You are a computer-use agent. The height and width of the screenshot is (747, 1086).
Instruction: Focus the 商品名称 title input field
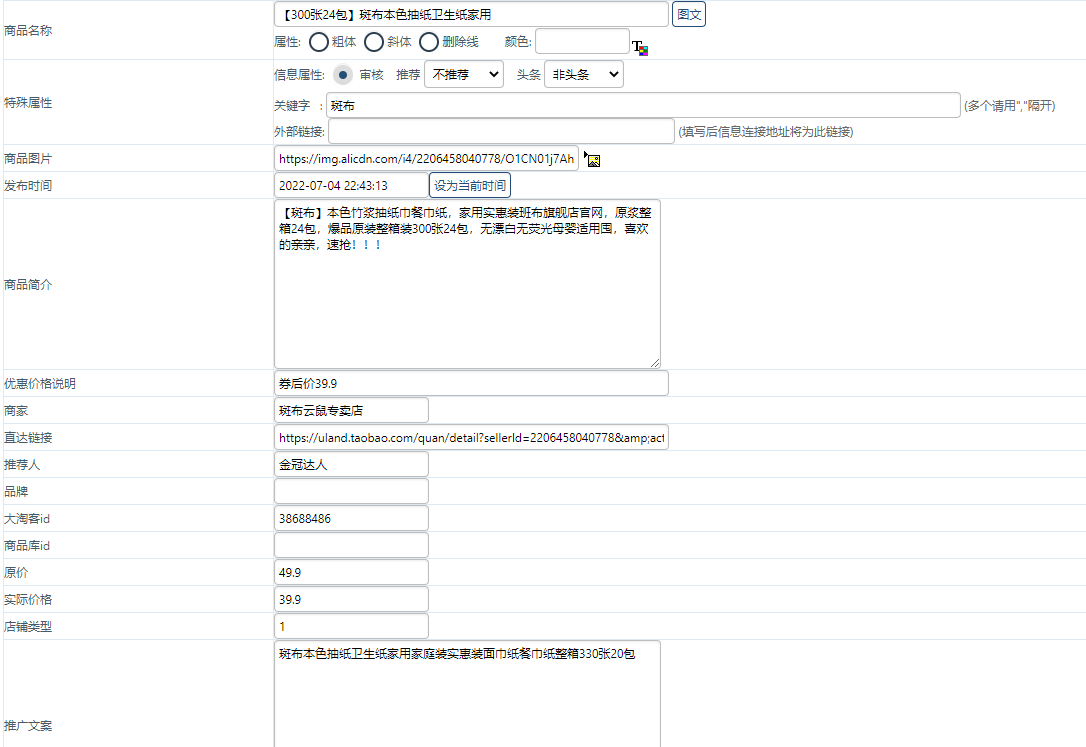[471, 15]
